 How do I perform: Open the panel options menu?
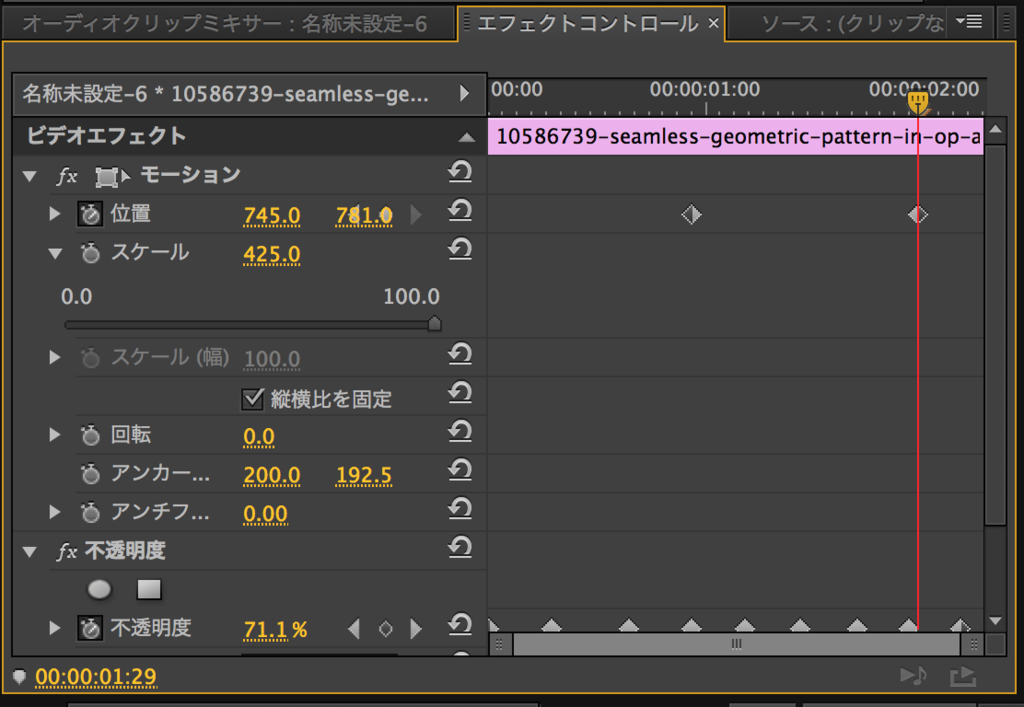tap(969, 22)
